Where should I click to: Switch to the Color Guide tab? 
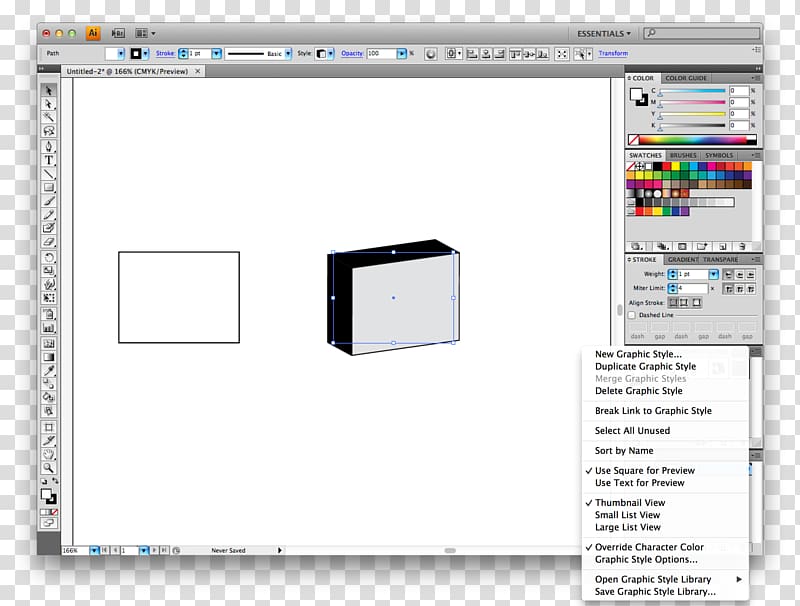coord(686,78)
